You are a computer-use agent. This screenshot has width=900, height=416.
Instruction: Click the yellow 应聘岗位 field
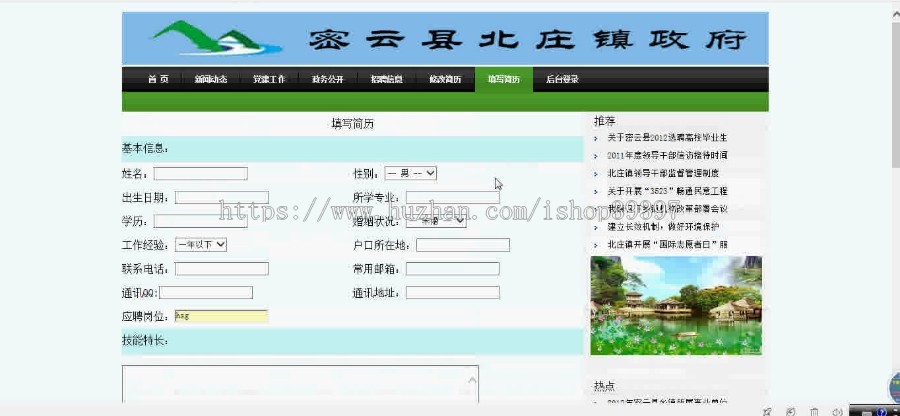[x=222, y=316]
